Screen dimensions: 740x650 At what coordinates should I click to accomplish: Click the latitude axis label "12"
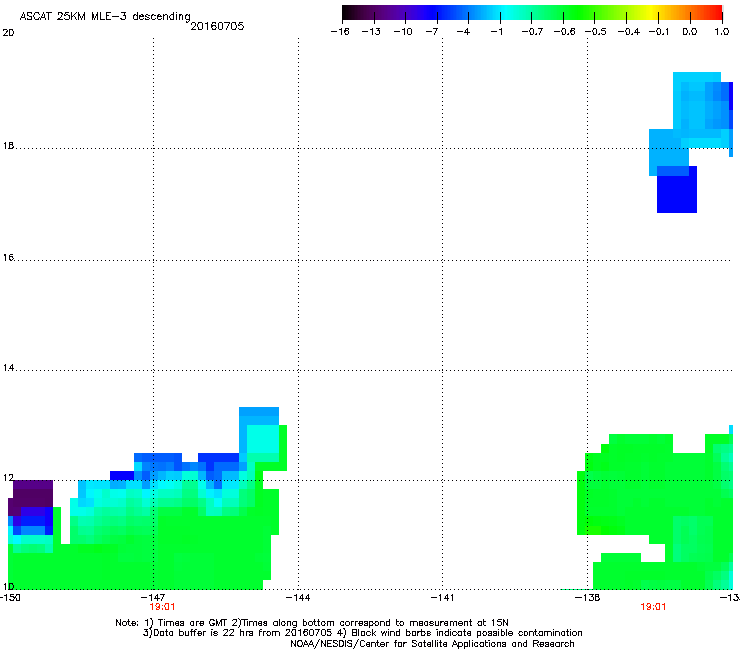(x=8, y=478)
